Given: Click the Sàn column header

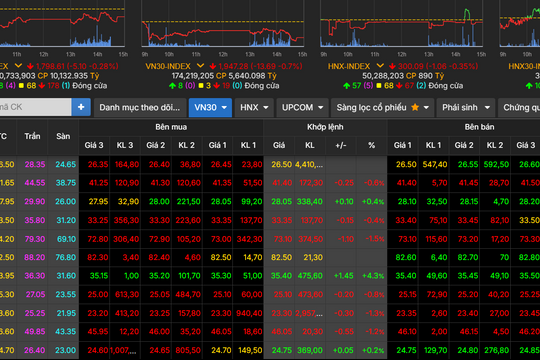Looking at the screenshot, I should (63, 136).
